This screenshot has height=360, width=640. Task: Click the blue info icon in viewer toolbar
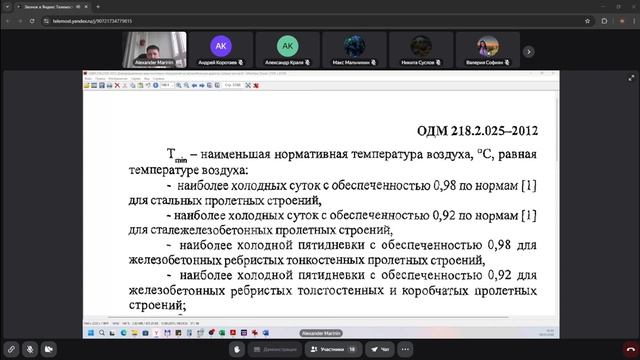tap(156, 85)
